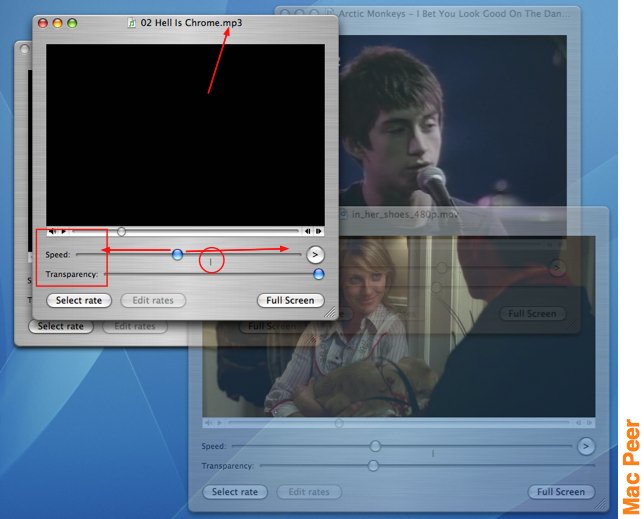
Task: Click Edit rates in Hell Is Chrome window
Action: point(153,300)
